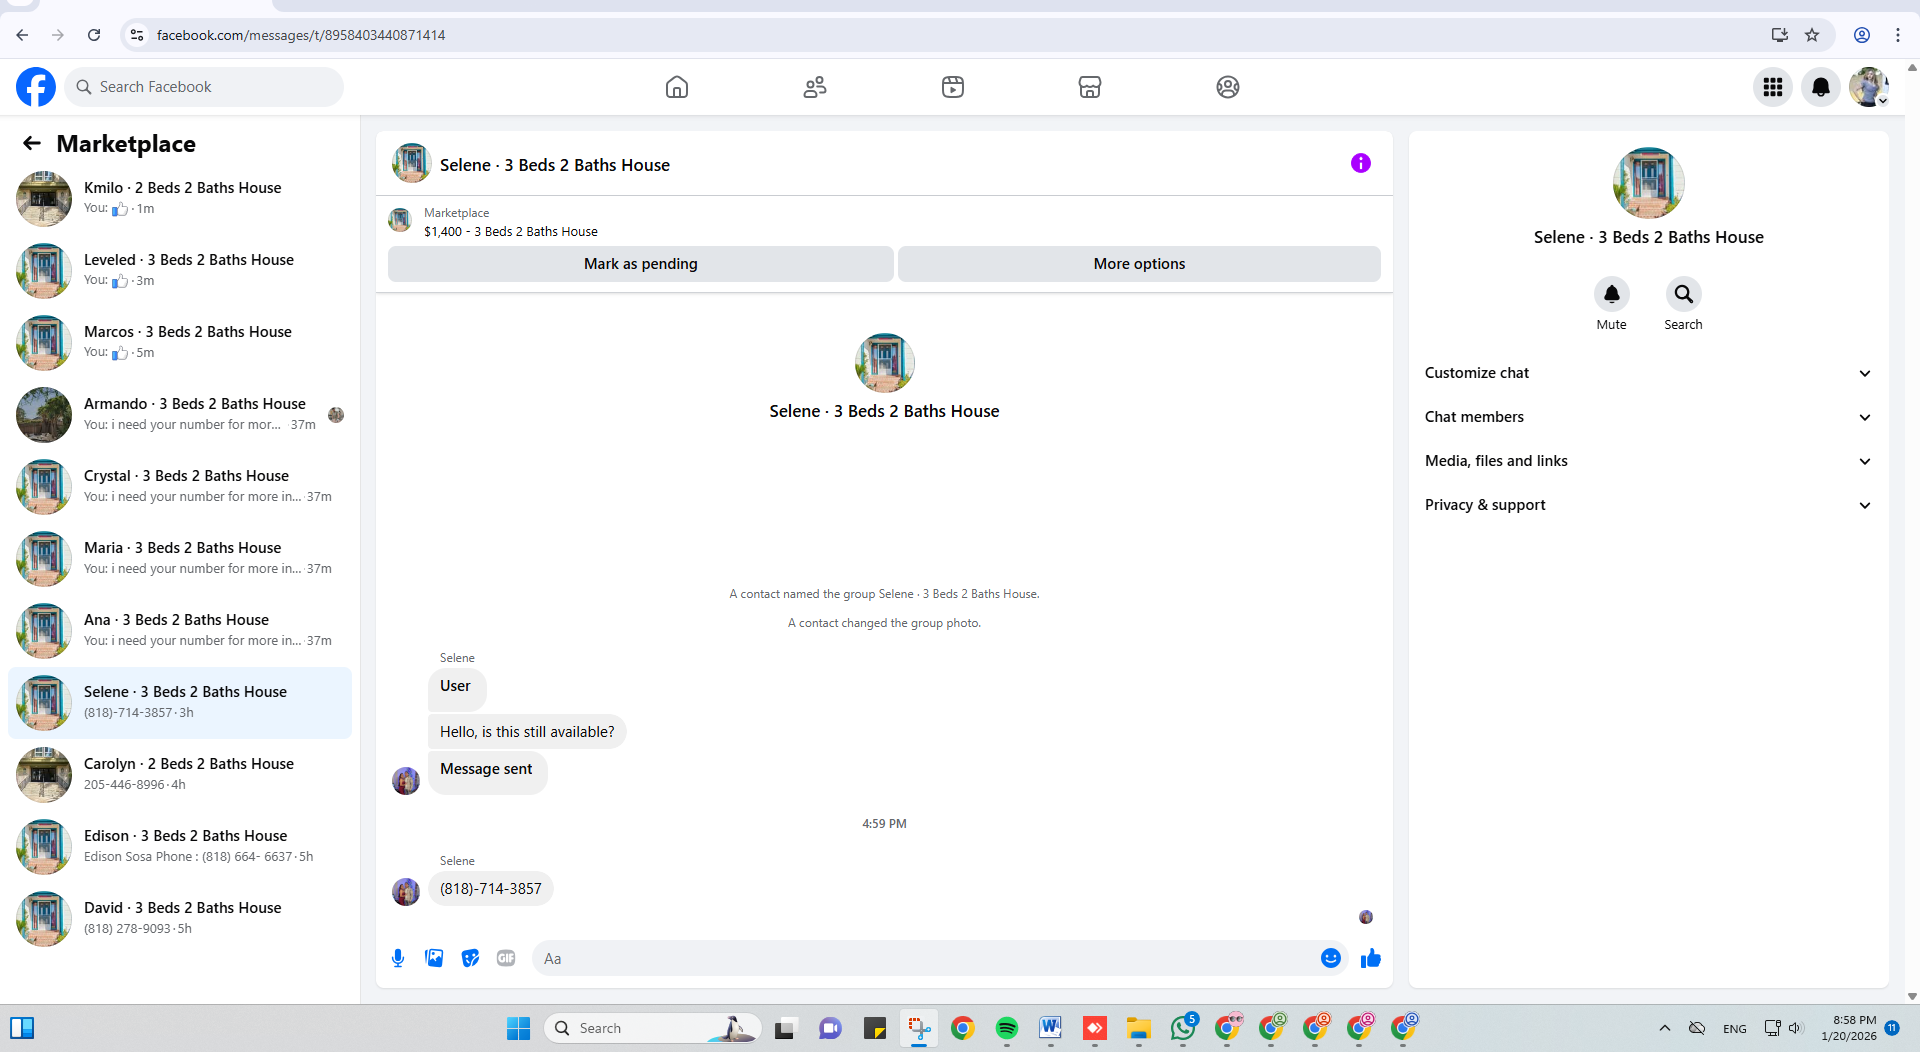
Task: Click the (818)-714-3857 message bubble
Action: [x=491, y=889]
